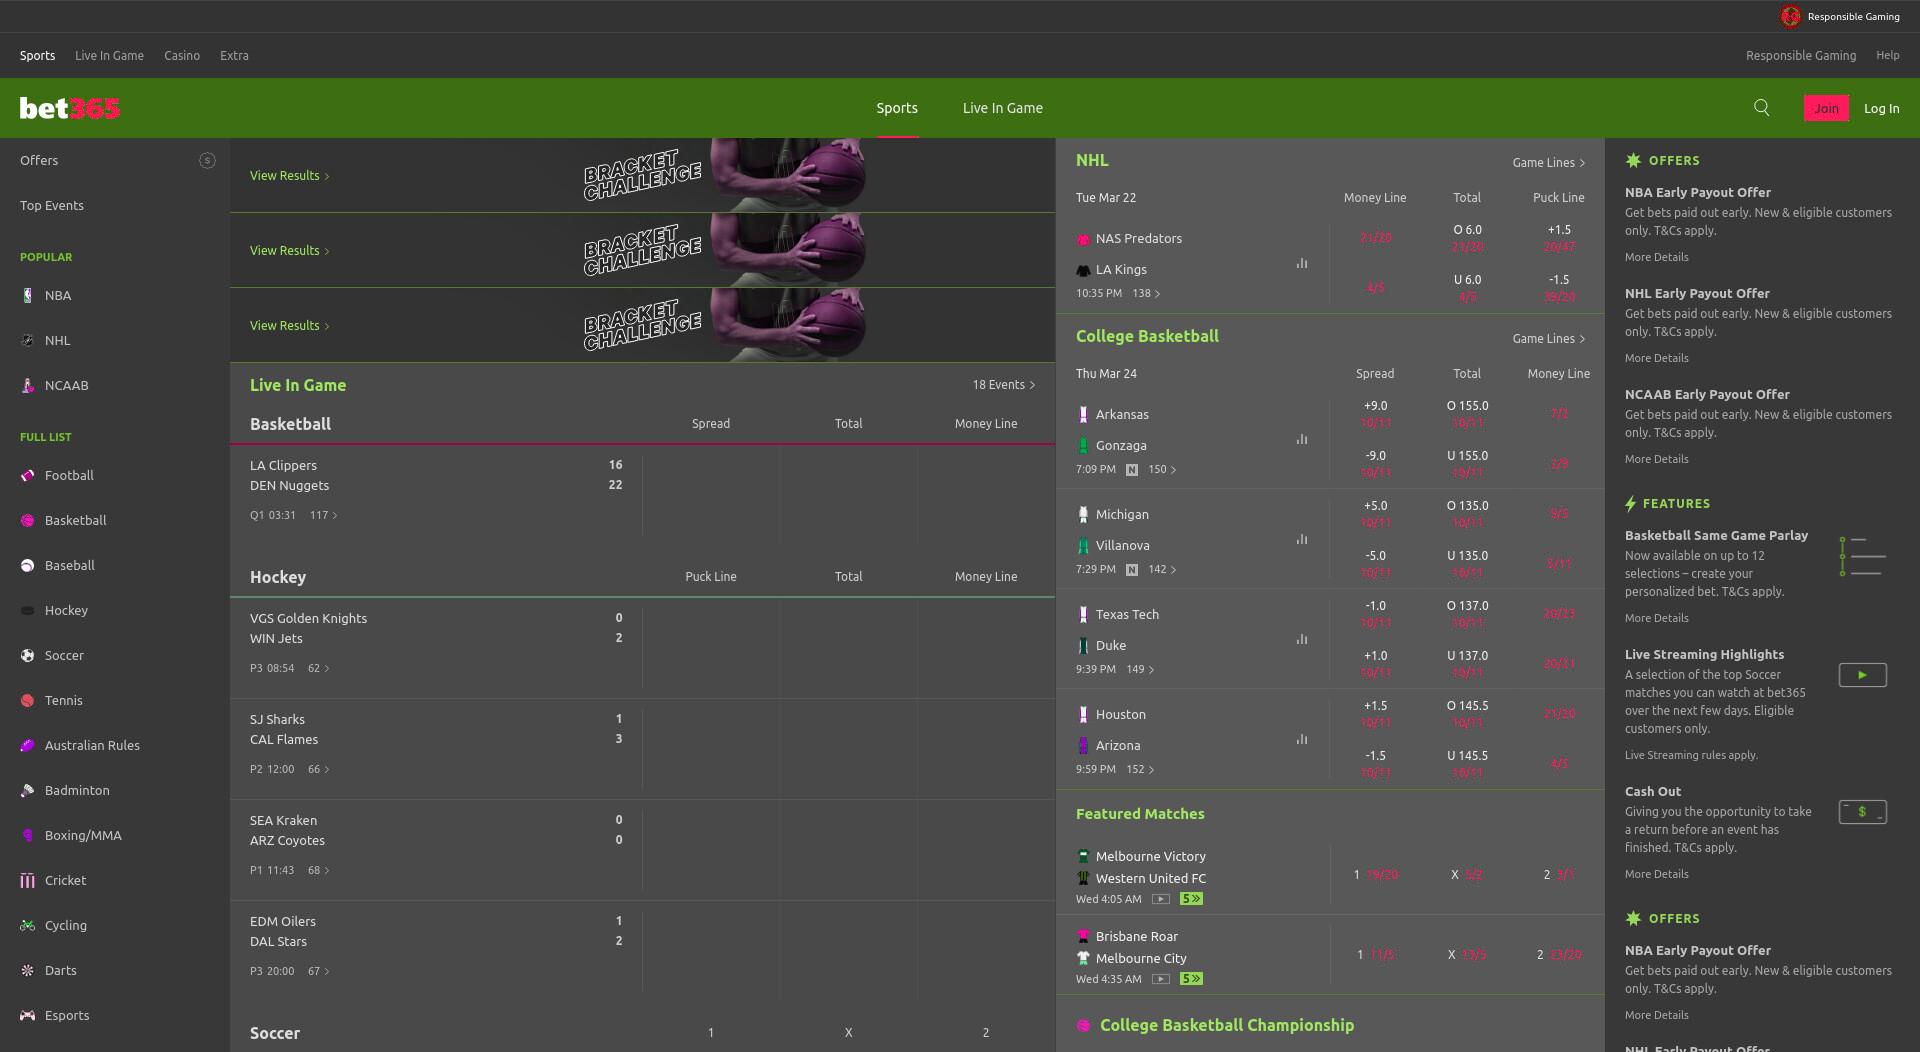Image resolution: width=1920 pixels, height=1052 pixels.
Task: Click the Join button
Action: click(1826, 108)
